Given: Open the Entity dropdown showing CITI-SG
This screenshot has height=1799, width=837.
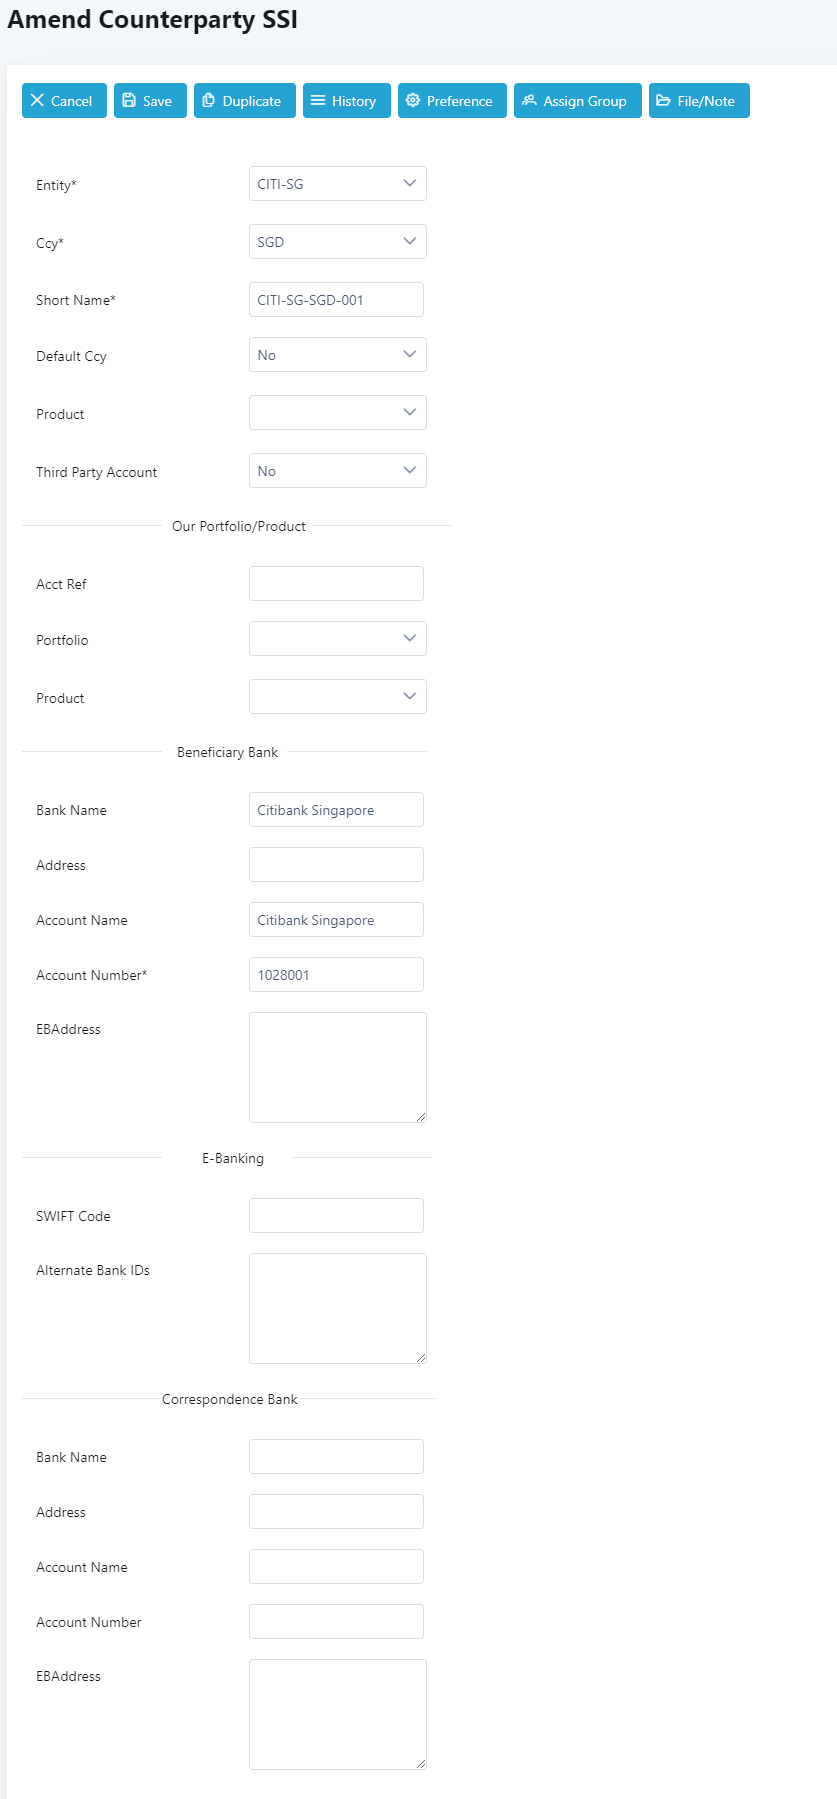Looking at the screenshot, I should pos(337,184).
